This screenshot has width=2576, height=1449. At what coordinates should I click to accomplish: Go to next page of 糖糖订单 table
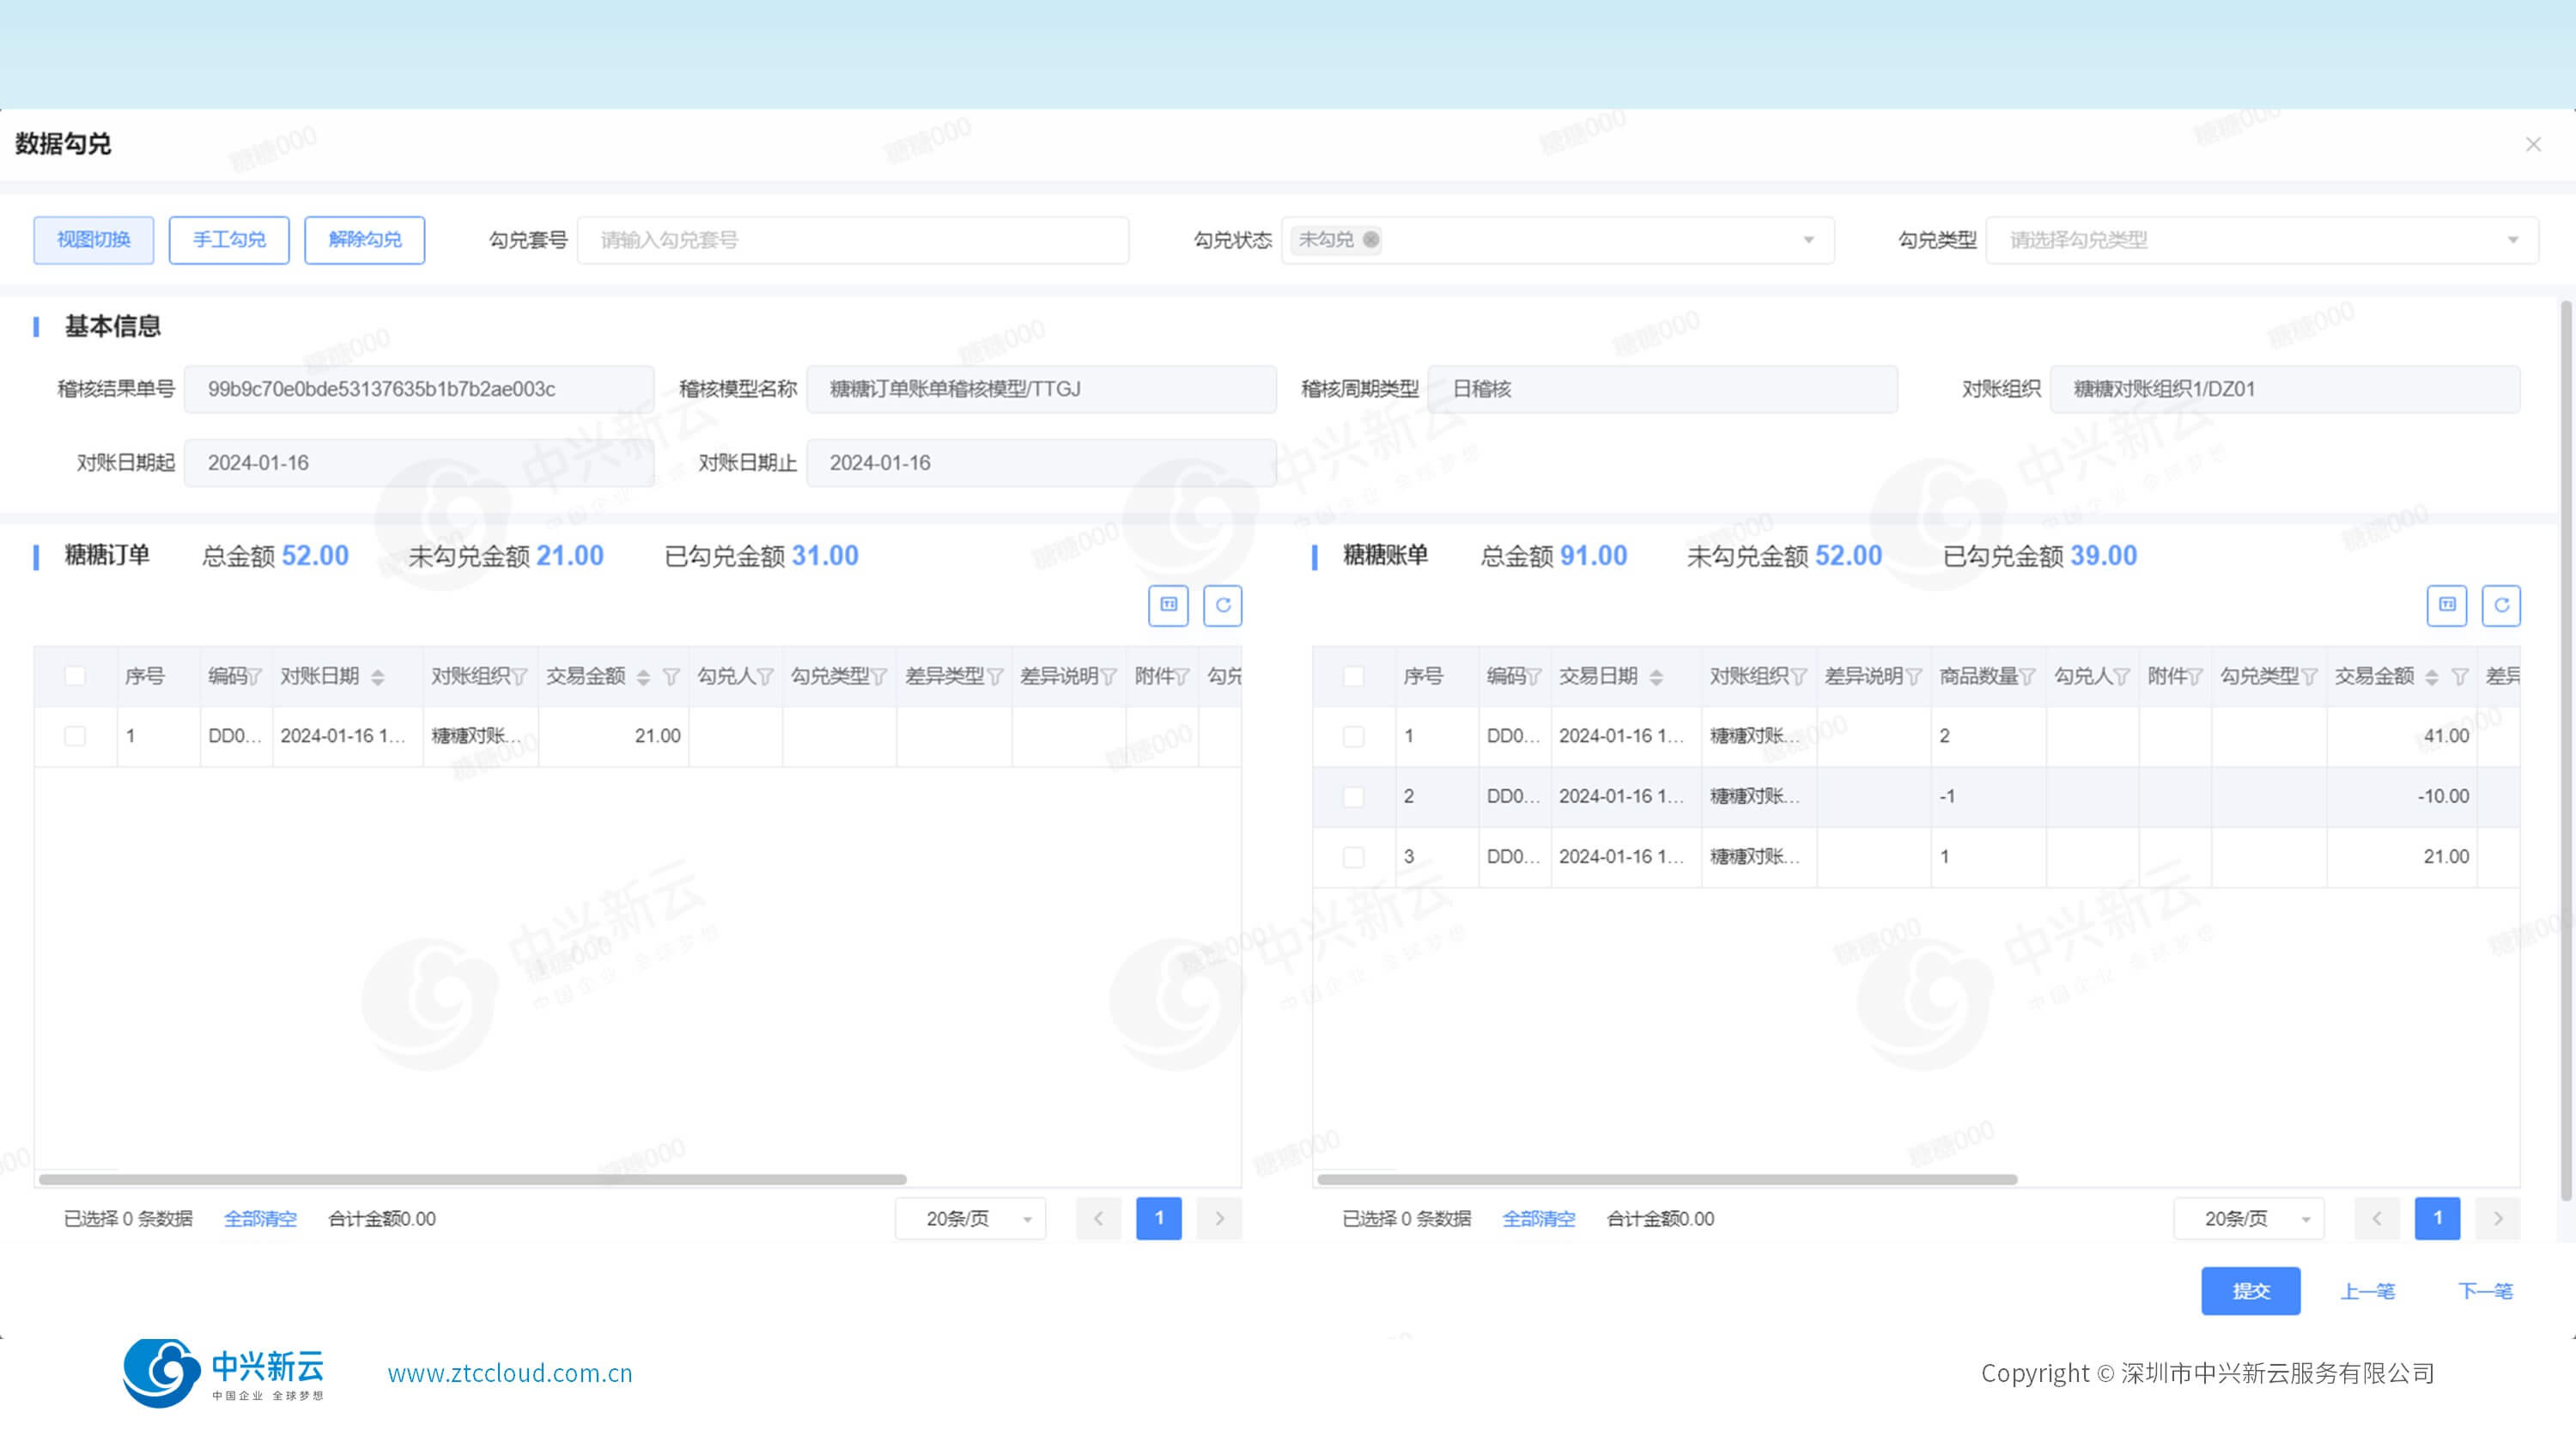pos(1219,1218)
